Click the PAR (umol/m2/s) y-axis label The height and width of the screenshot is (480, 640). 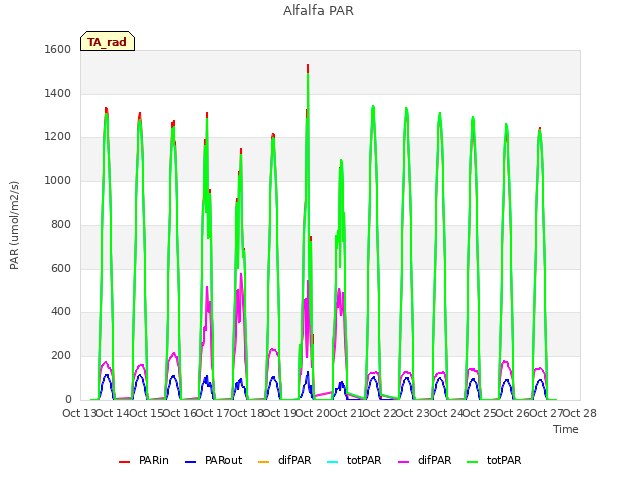[14, 225]
